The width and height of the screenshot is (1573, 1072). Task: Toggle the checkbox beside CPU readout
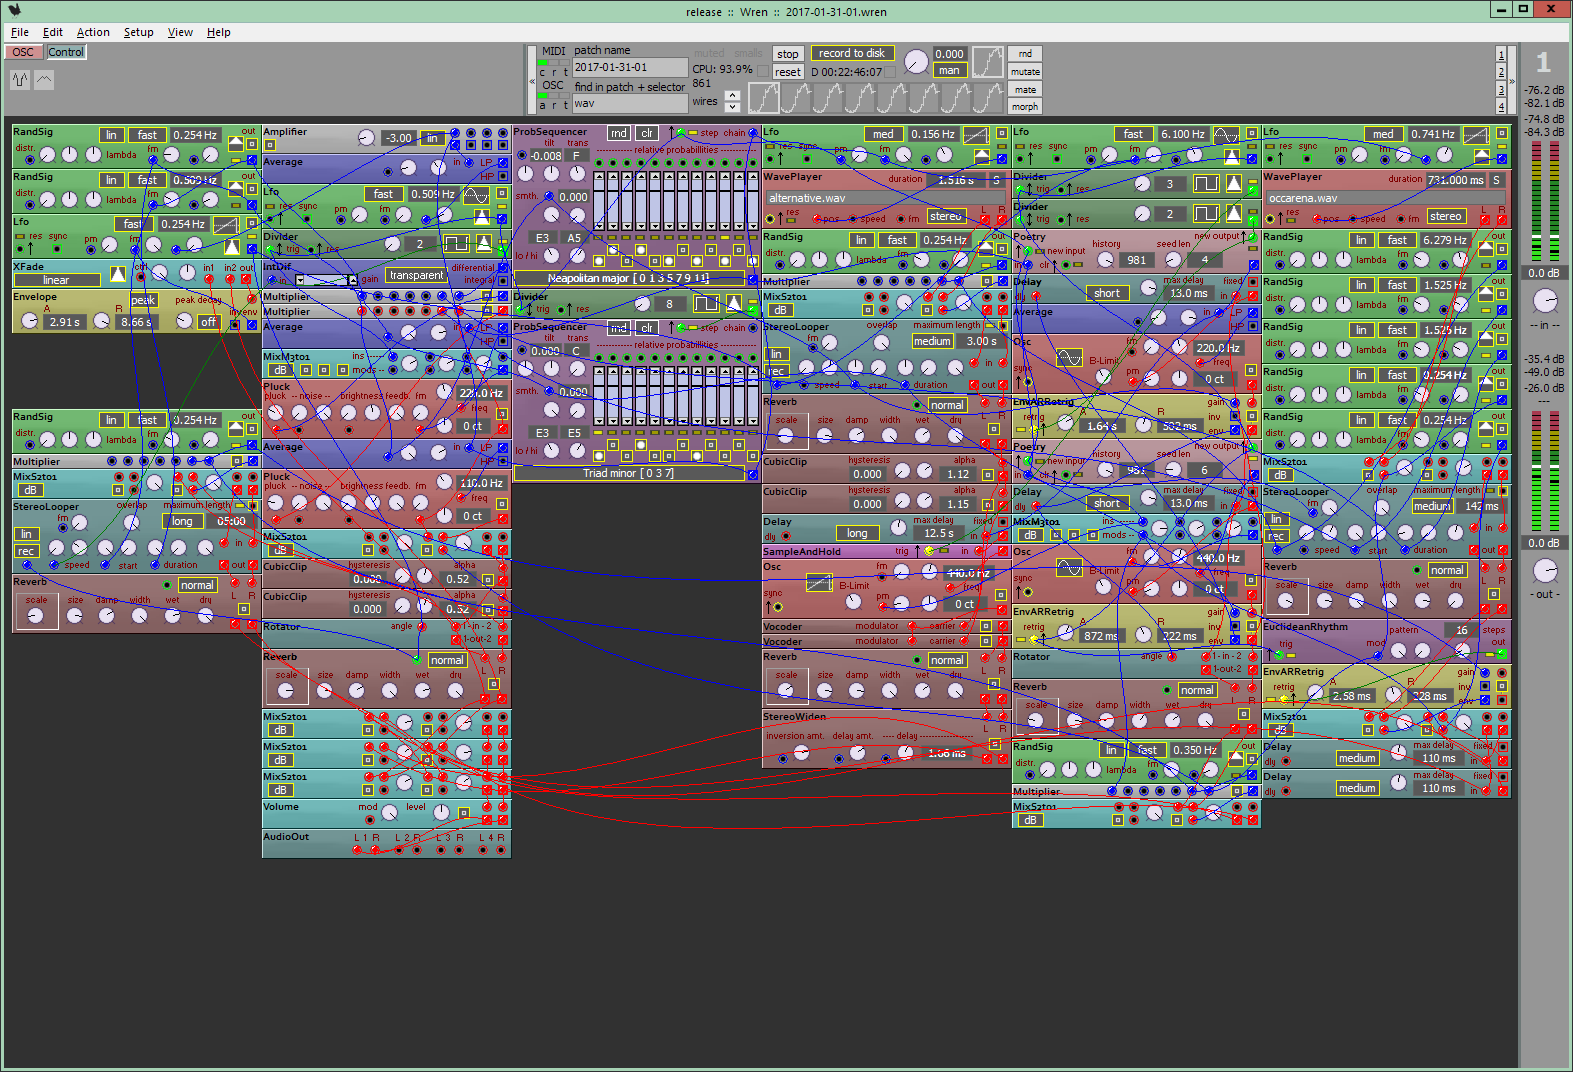click(763, 70)
